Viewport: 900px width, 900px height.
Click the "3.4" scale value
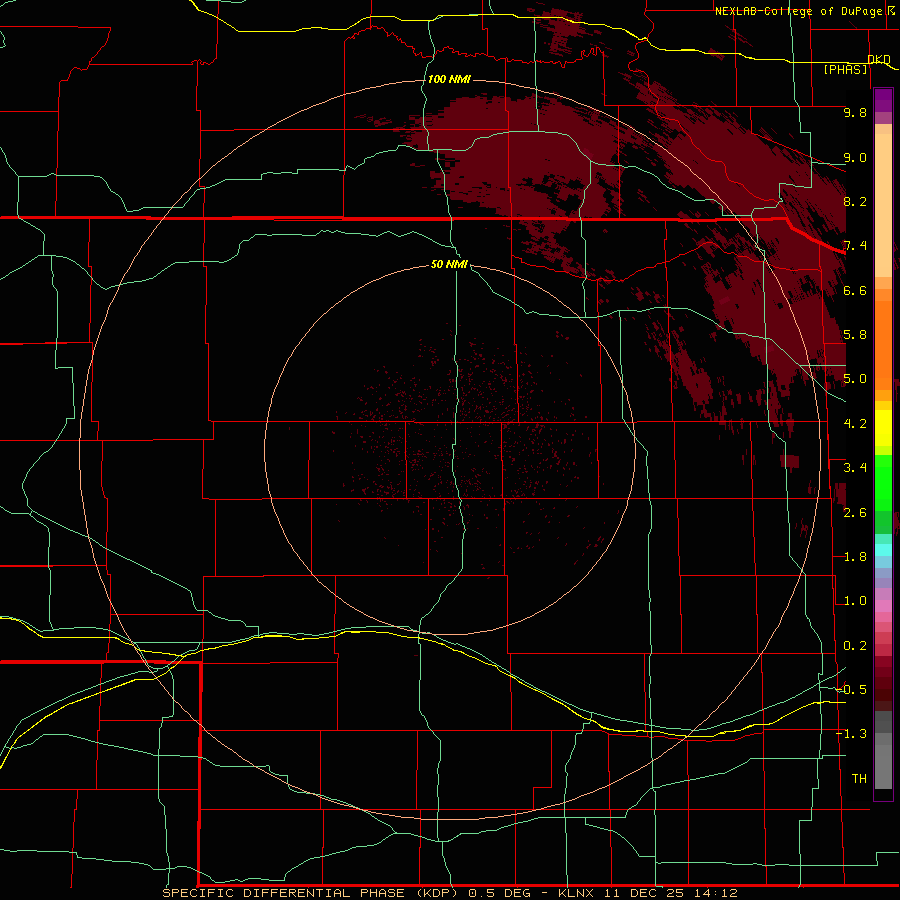click(855, 468)
